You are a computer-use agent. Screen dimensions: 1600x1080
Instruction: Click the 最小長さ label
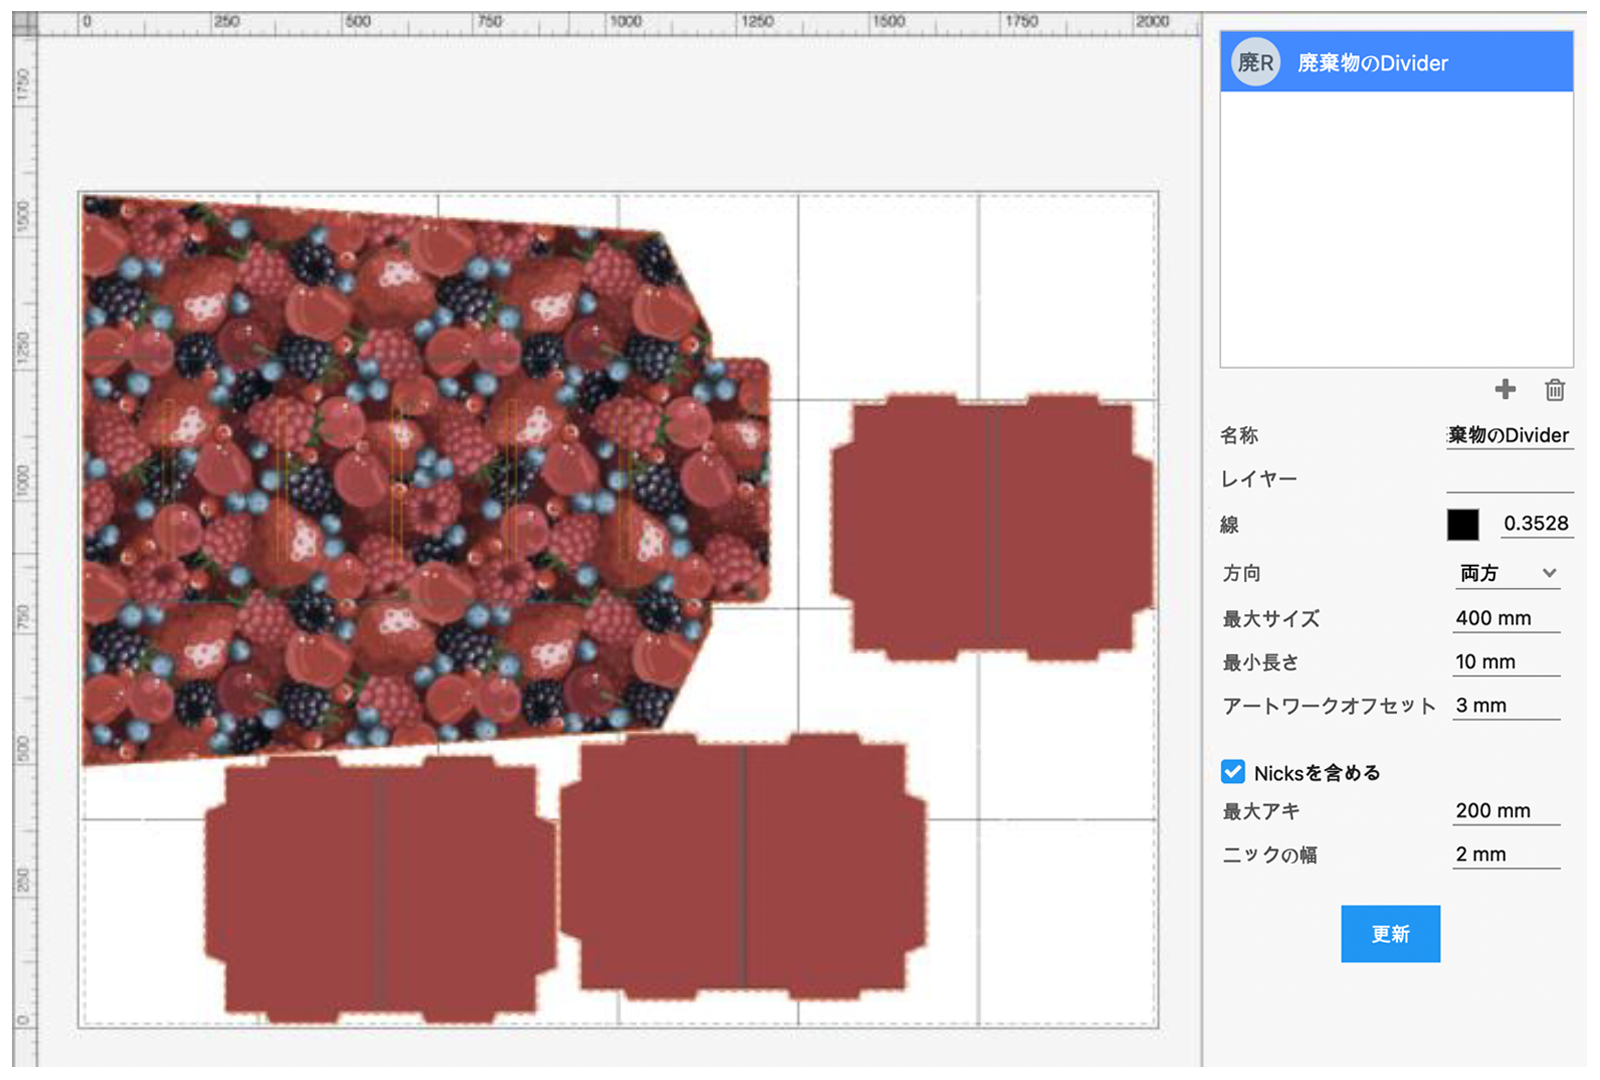[x=1260, y=662]
